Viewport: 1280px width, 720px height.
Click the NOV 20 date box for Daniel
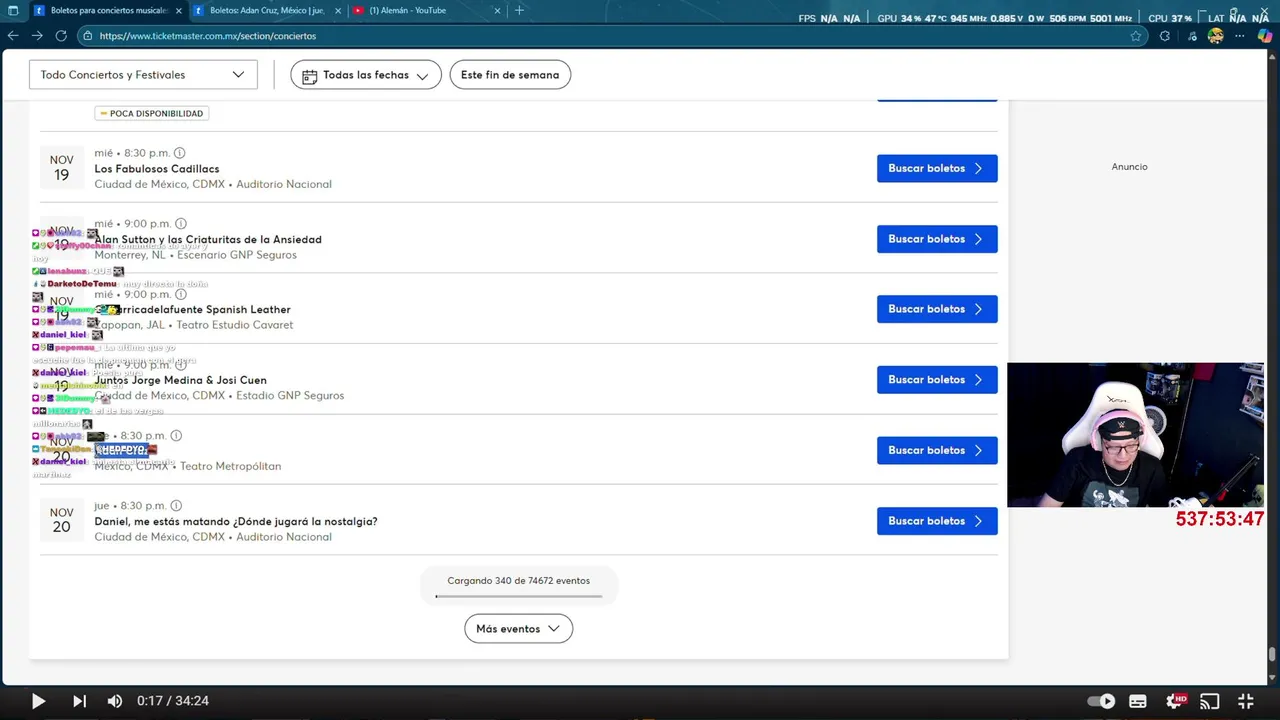click(x=62, y=520)
